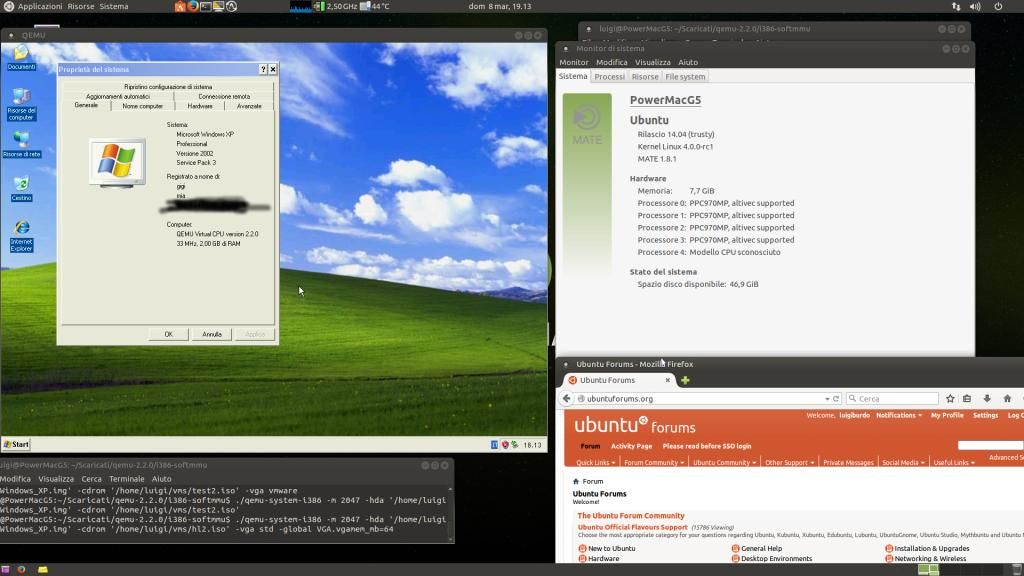Open Risorse del computer icon on XP desktop
The width and height of the screenshot is (1024, 576).
(21, 104)
